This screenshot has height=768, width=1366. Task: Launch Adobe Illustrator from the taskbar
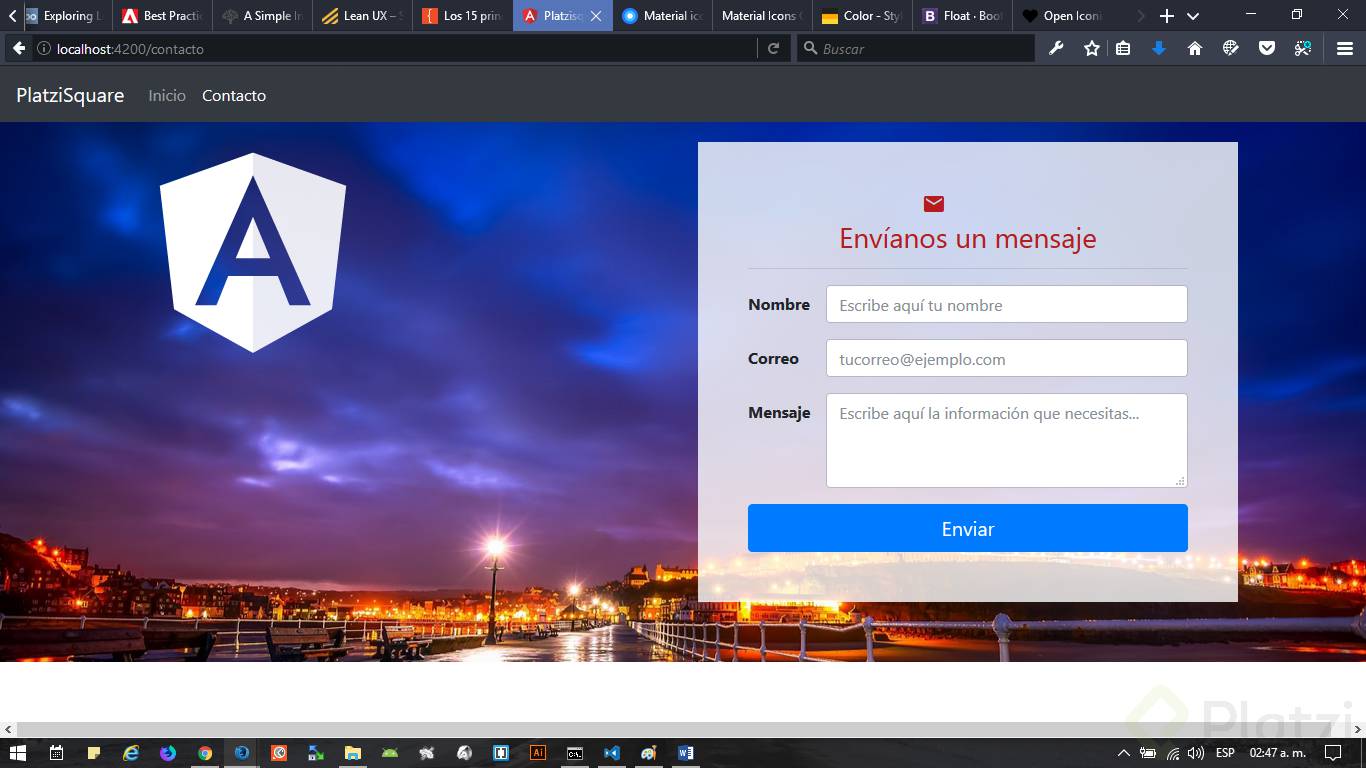pyautogui.click(x=538, y=753)
